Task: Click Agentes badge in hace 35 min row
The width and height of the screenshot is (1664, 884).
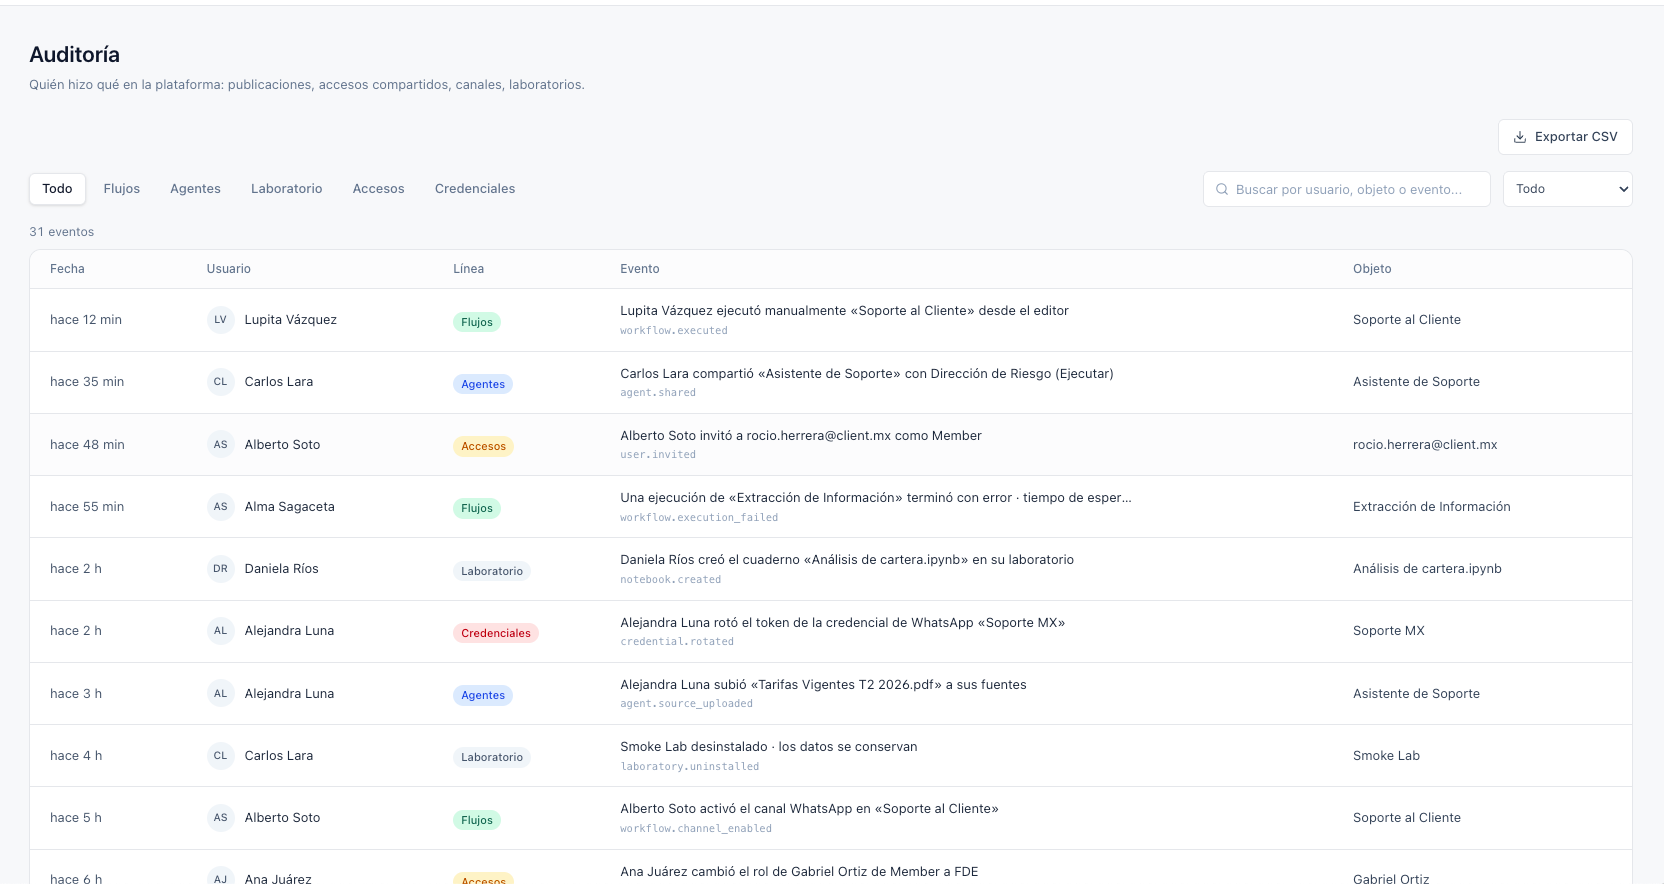Action: (x=483, y=384)
